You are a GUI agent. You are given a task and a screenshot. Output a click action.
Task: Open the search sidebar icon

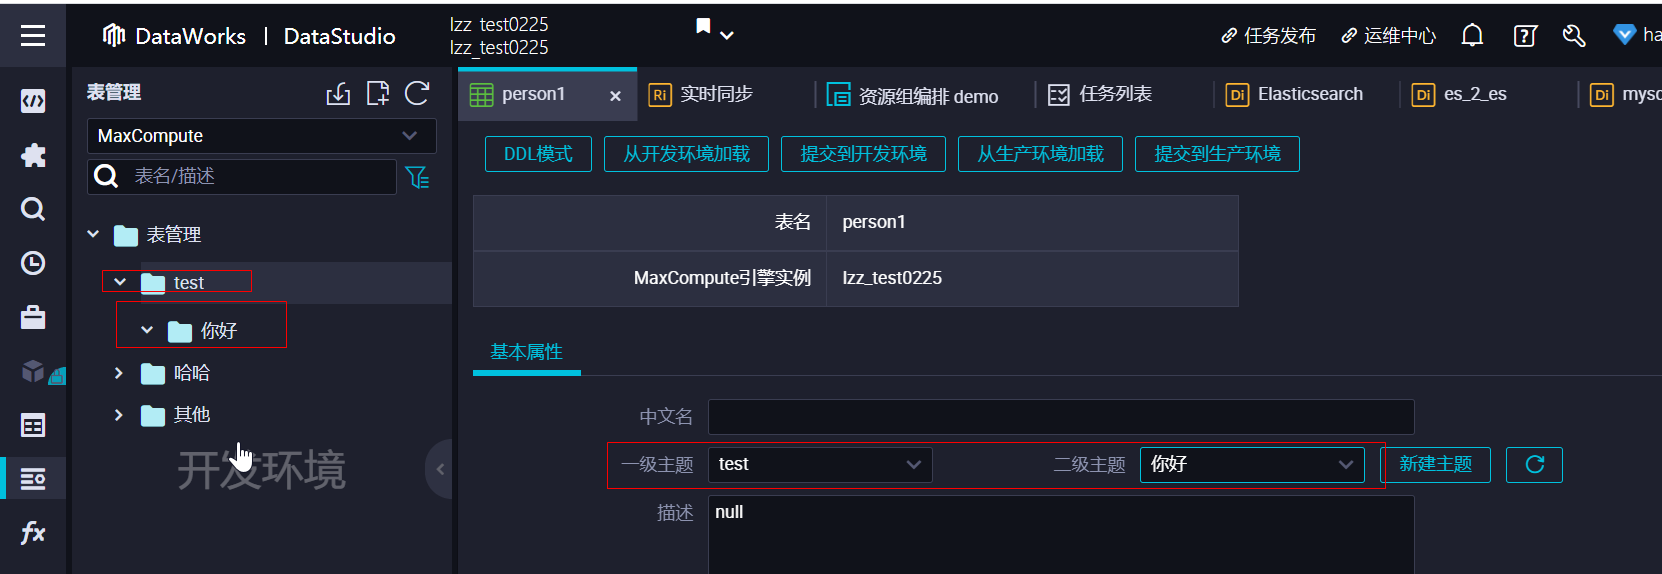coord(33,209)
